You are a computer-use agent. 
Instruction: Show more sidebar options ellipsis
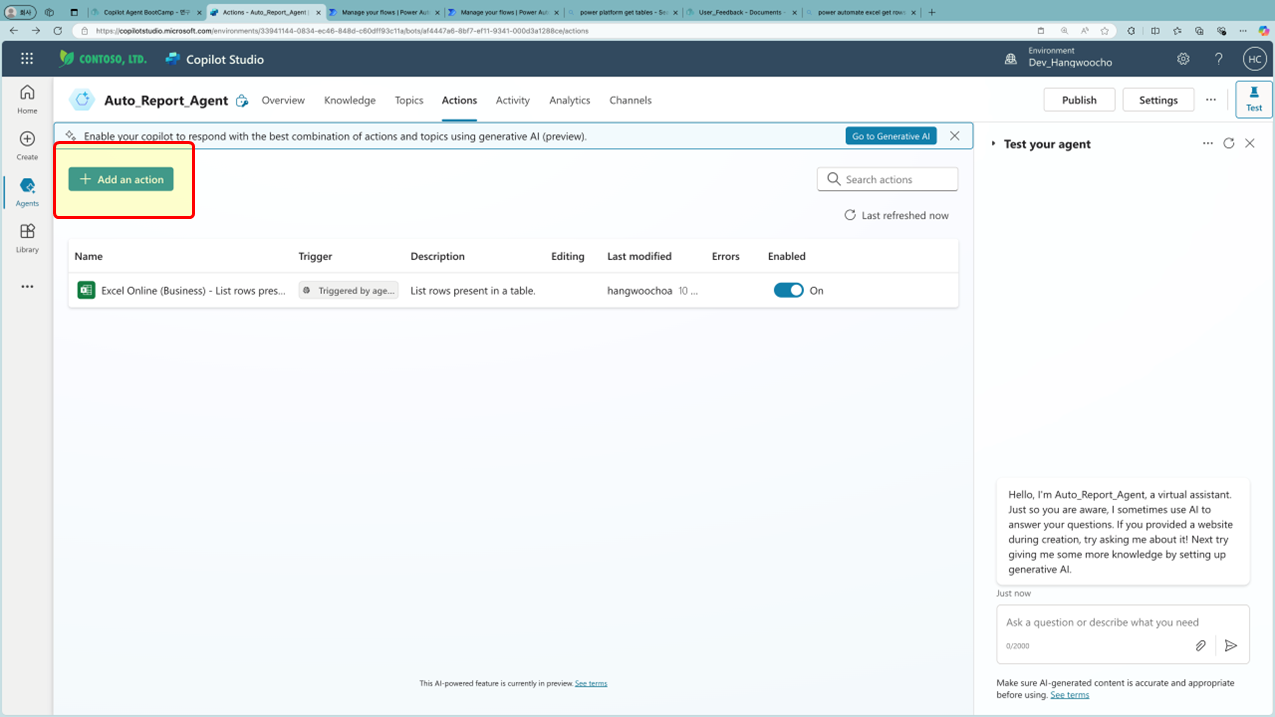tap(27, 287)
